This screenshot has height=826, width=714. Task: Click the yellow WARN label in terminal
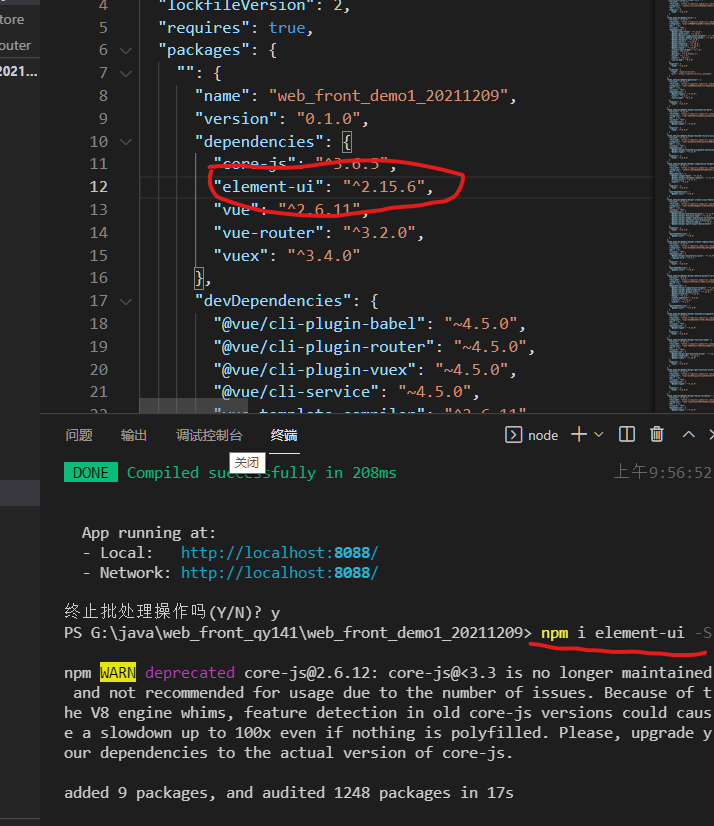[x=118, y=673]
